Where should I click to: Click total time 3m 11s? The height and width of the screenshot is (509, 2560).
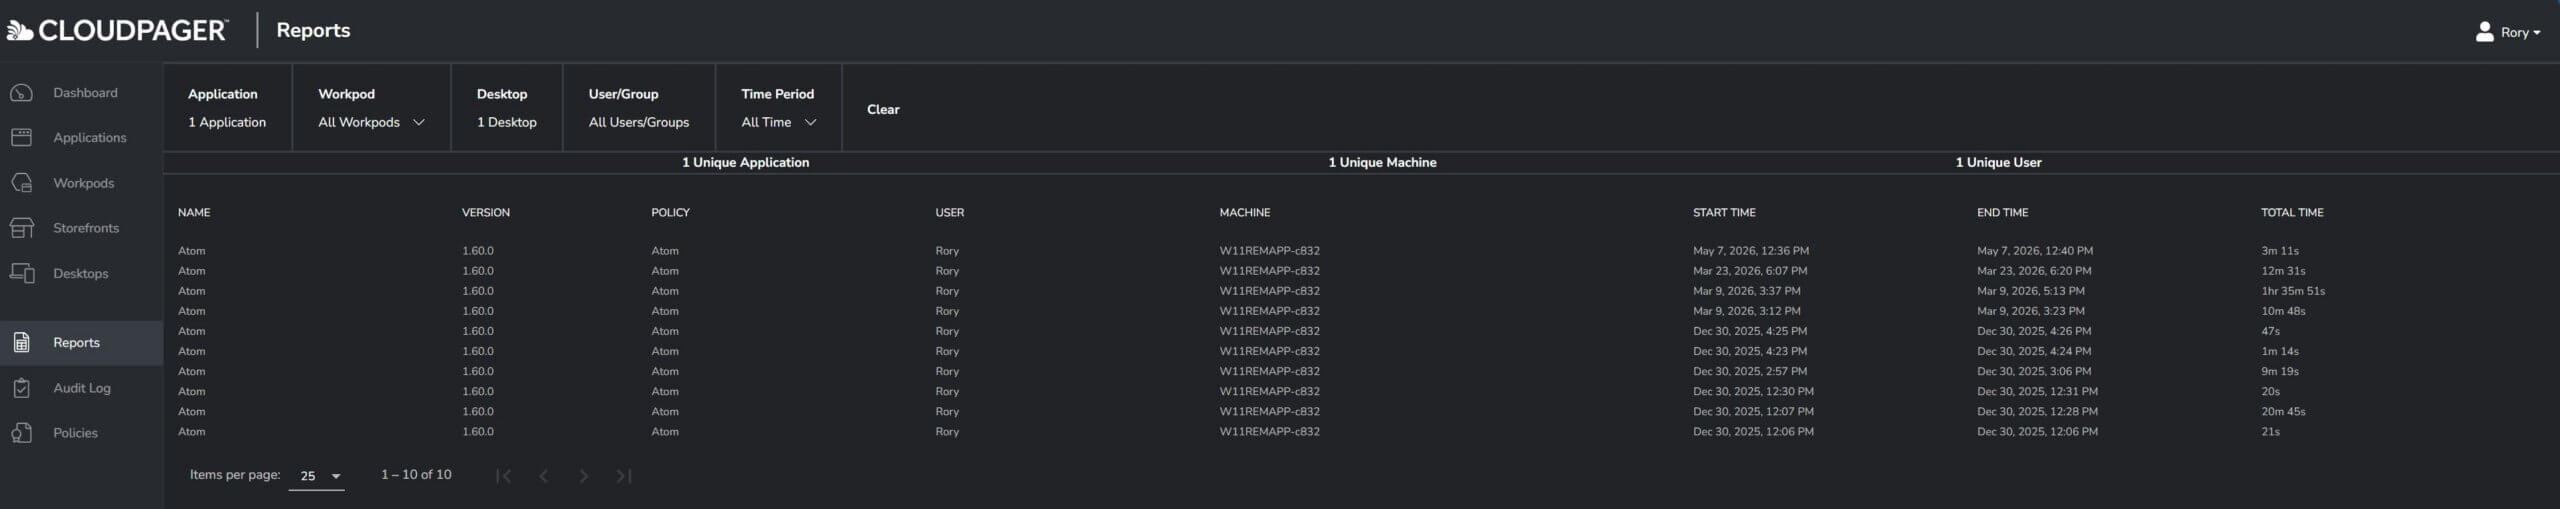click(2280, 251)
